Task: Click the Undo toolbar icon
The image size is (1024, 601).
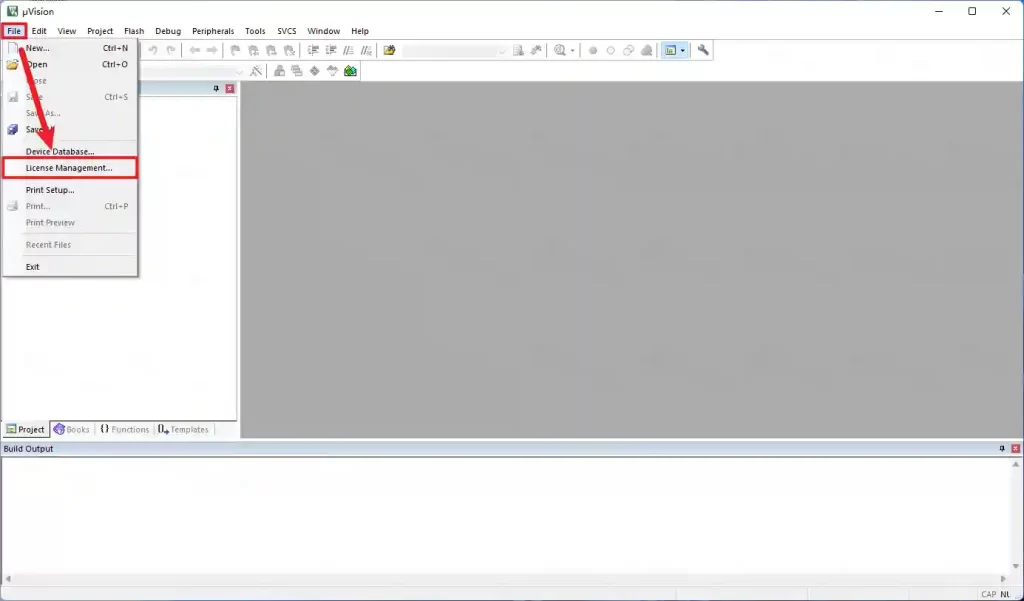Action: (x=153, y=50)
